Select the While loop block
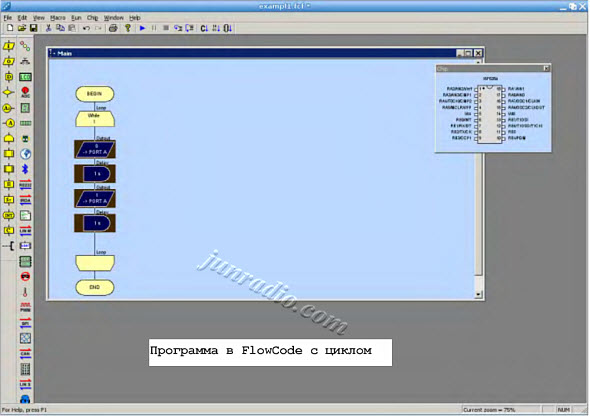The height and width of the screenshot is (416, 590). coord(95,119)
